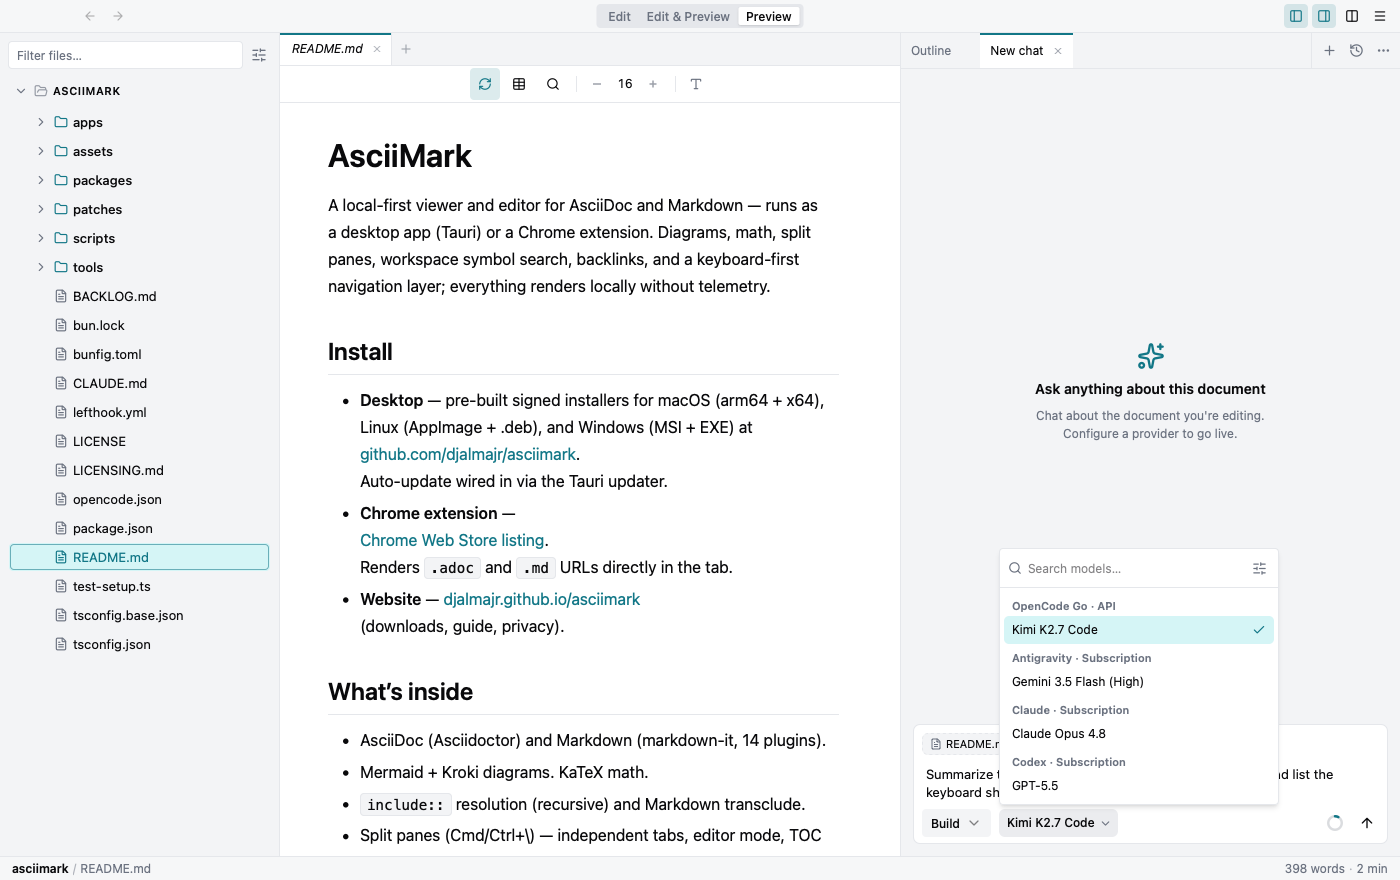Go back using the left arrow

click(x=90, y=16)
